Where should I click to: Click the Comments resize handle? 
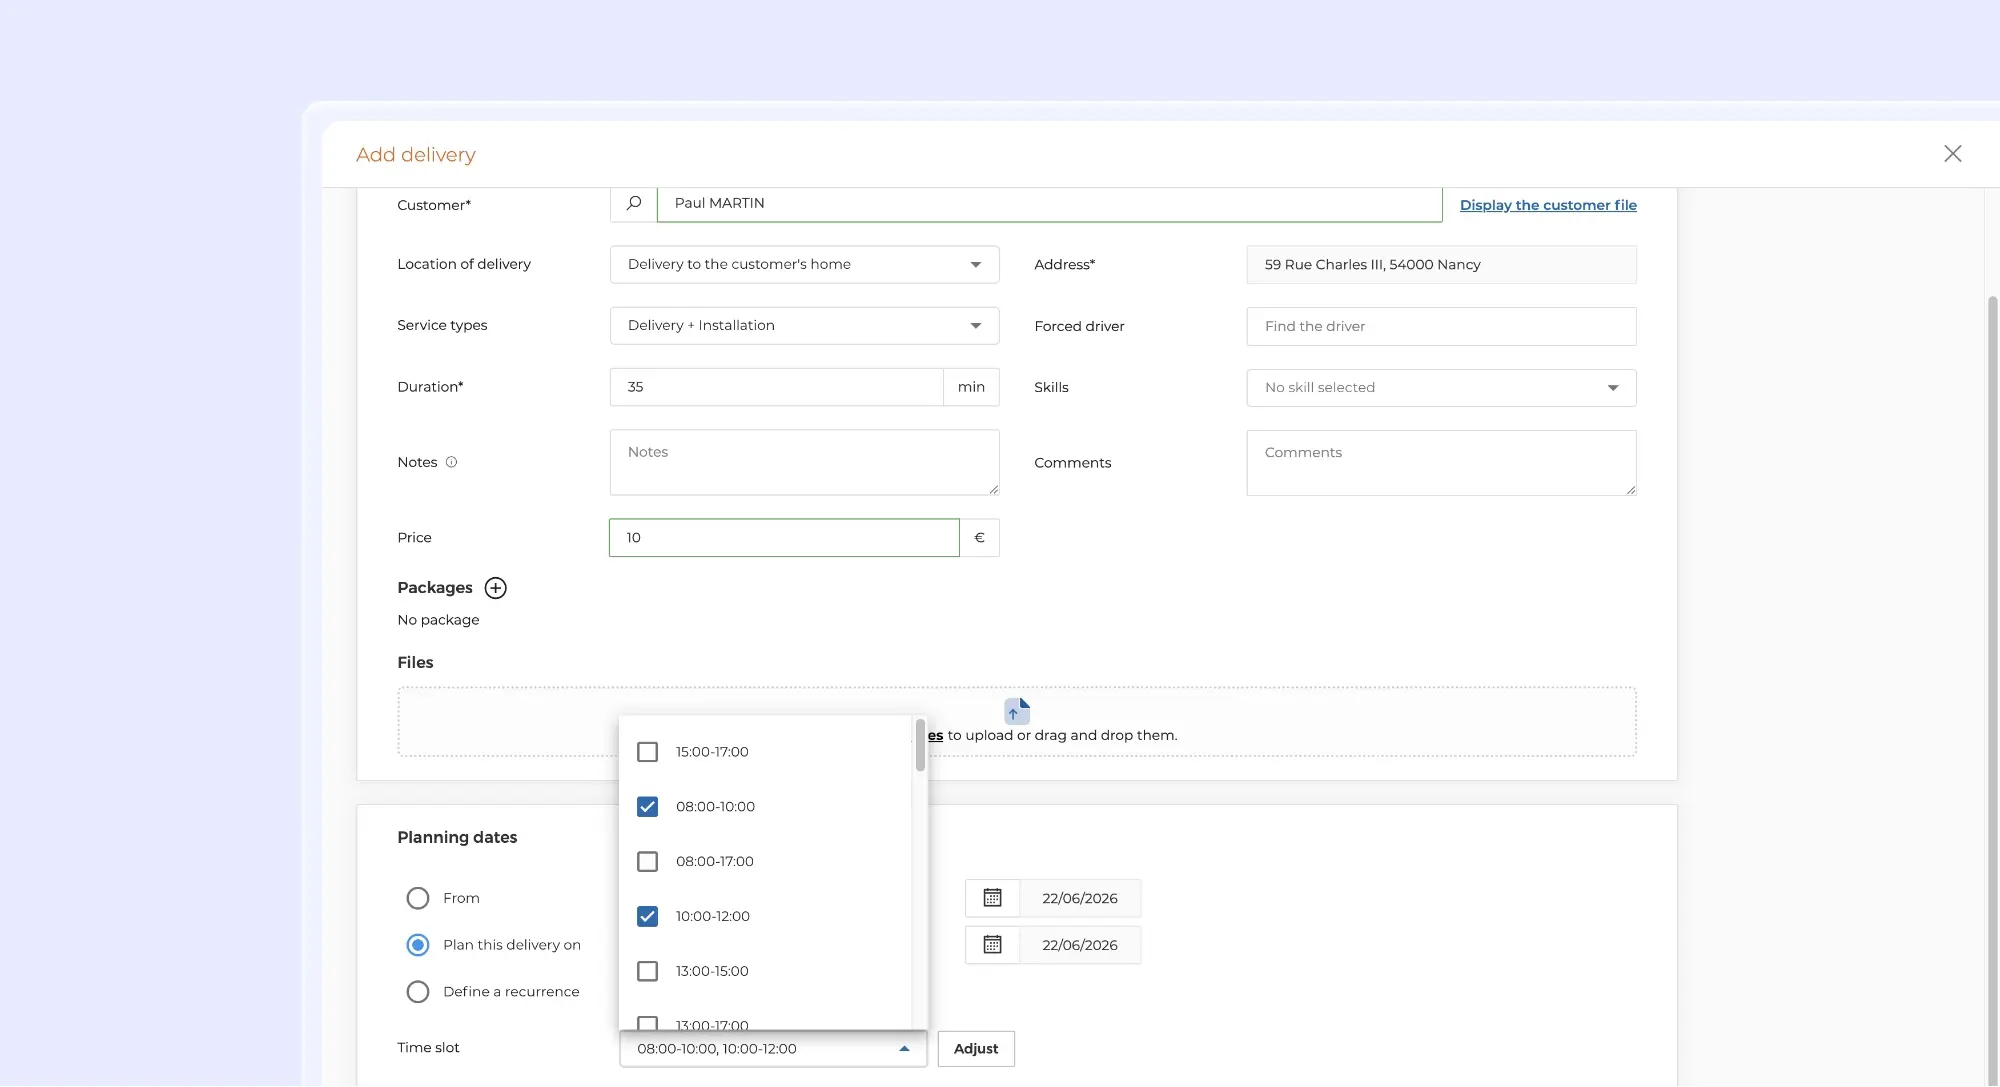click(x=1630, y=490)
